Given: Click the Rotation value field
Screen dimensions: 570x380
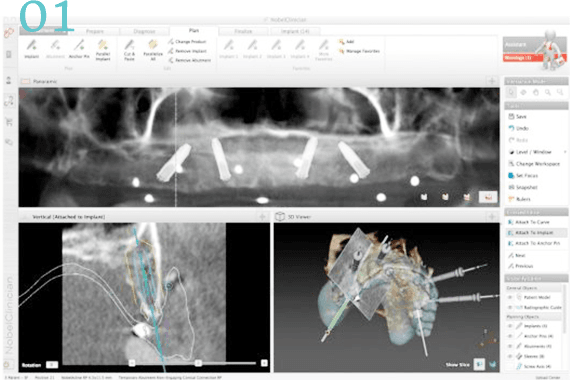Looking at the screenshot, I should tap(52, 364).
